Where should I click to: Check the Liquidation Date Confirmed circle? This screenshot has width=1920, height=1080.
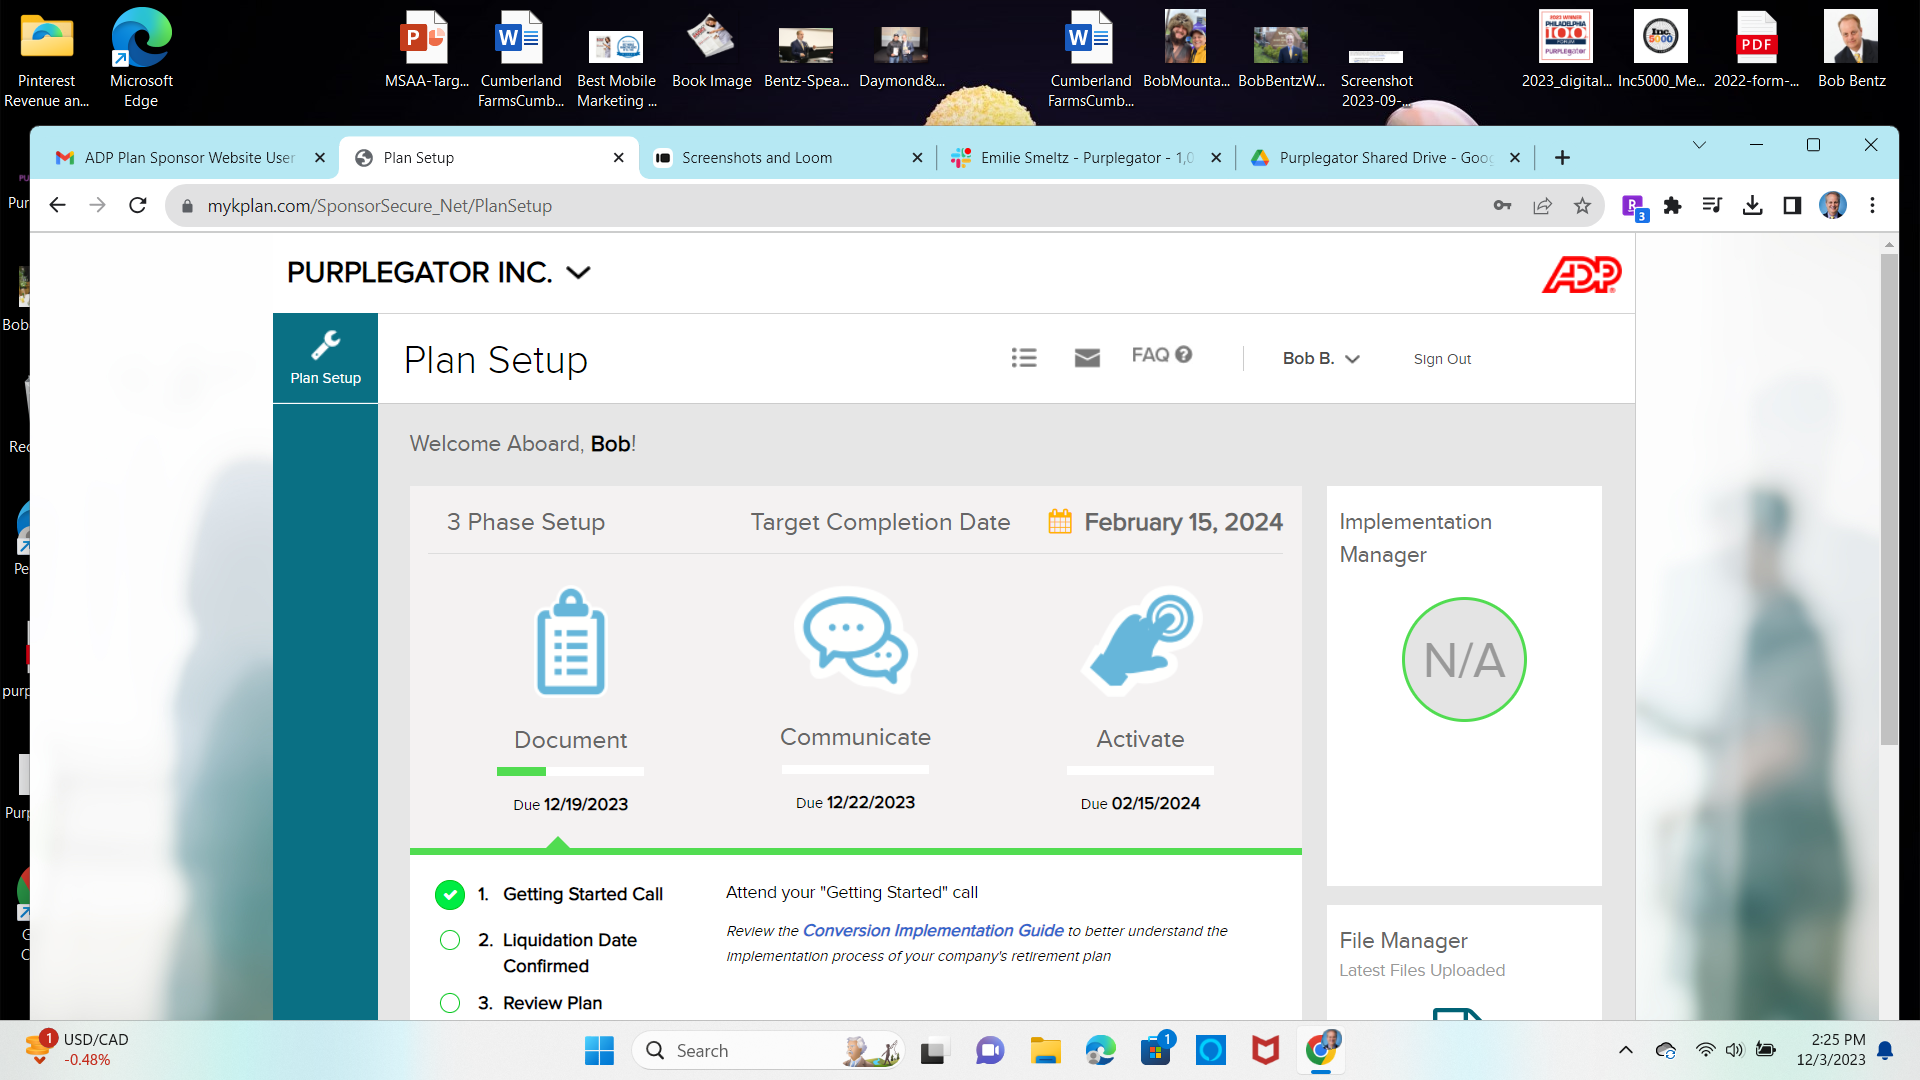[450, 940]
